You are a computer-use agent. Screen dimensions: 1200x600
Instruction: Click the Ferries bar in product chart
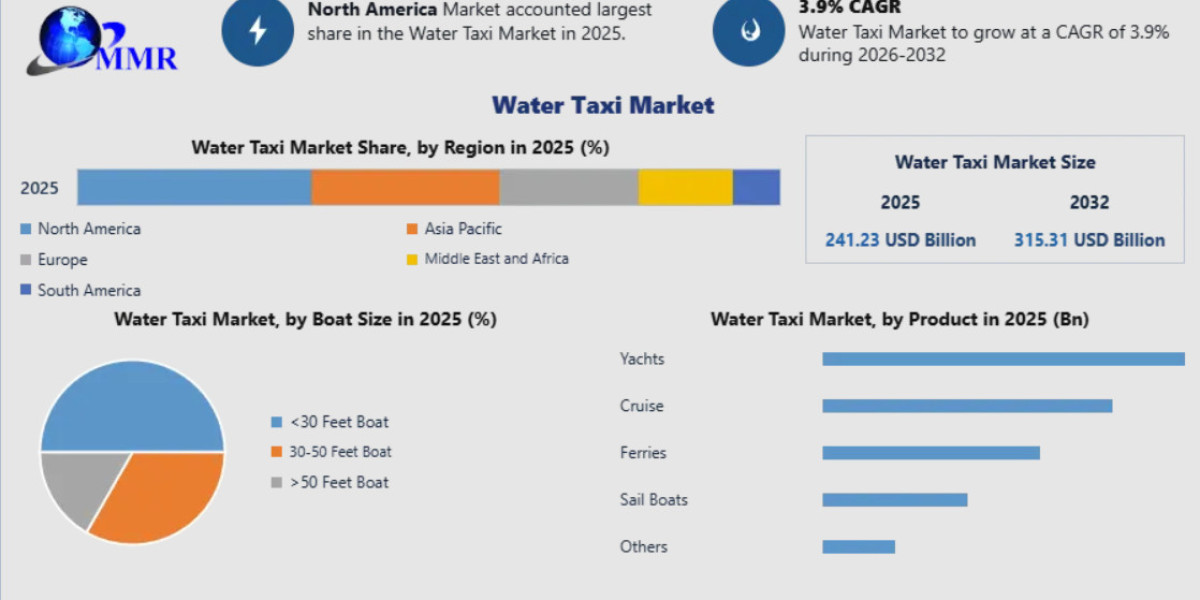[931, 453]
